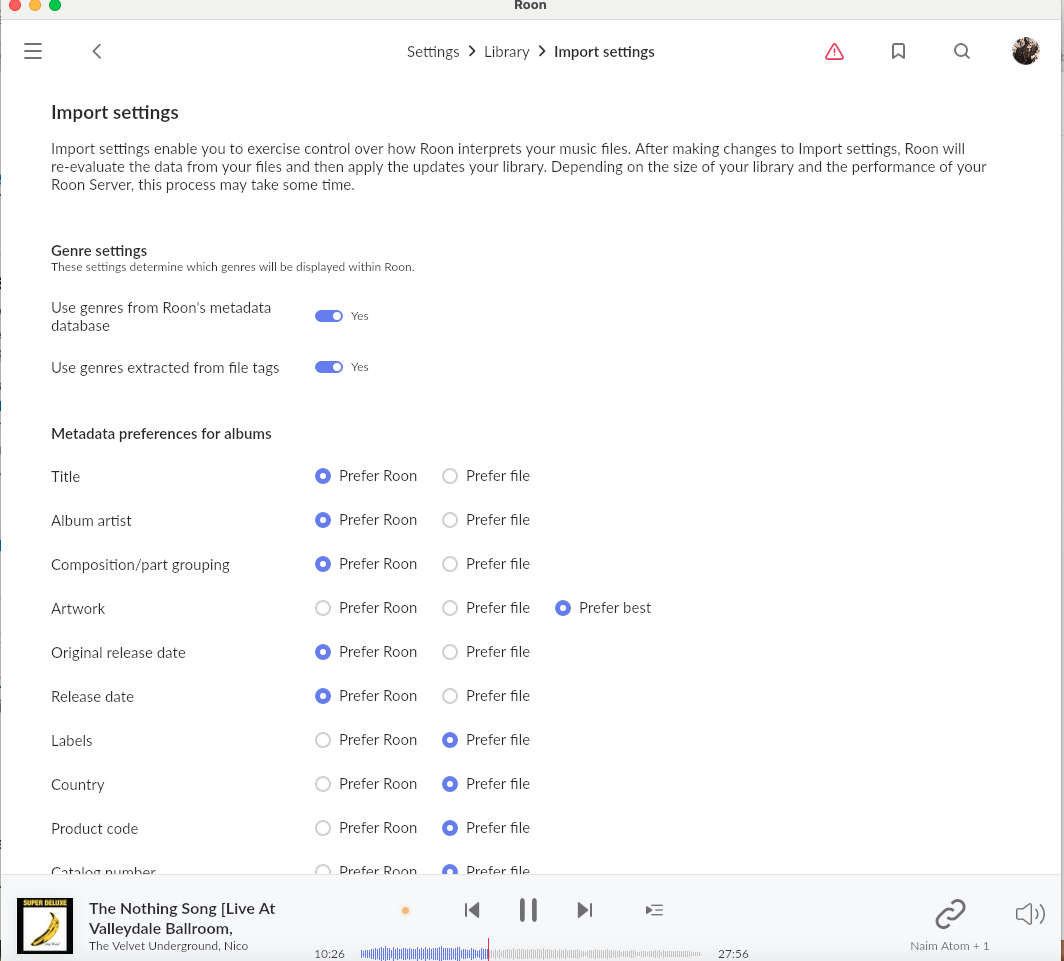Click the total duration 27:56
Screen dimensions: 1064x961
[733, 954]
